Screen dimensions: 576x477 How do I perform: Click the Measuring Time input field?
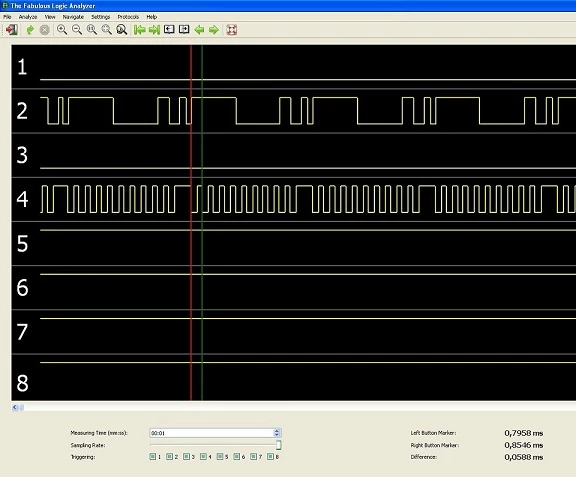(212, 433)
